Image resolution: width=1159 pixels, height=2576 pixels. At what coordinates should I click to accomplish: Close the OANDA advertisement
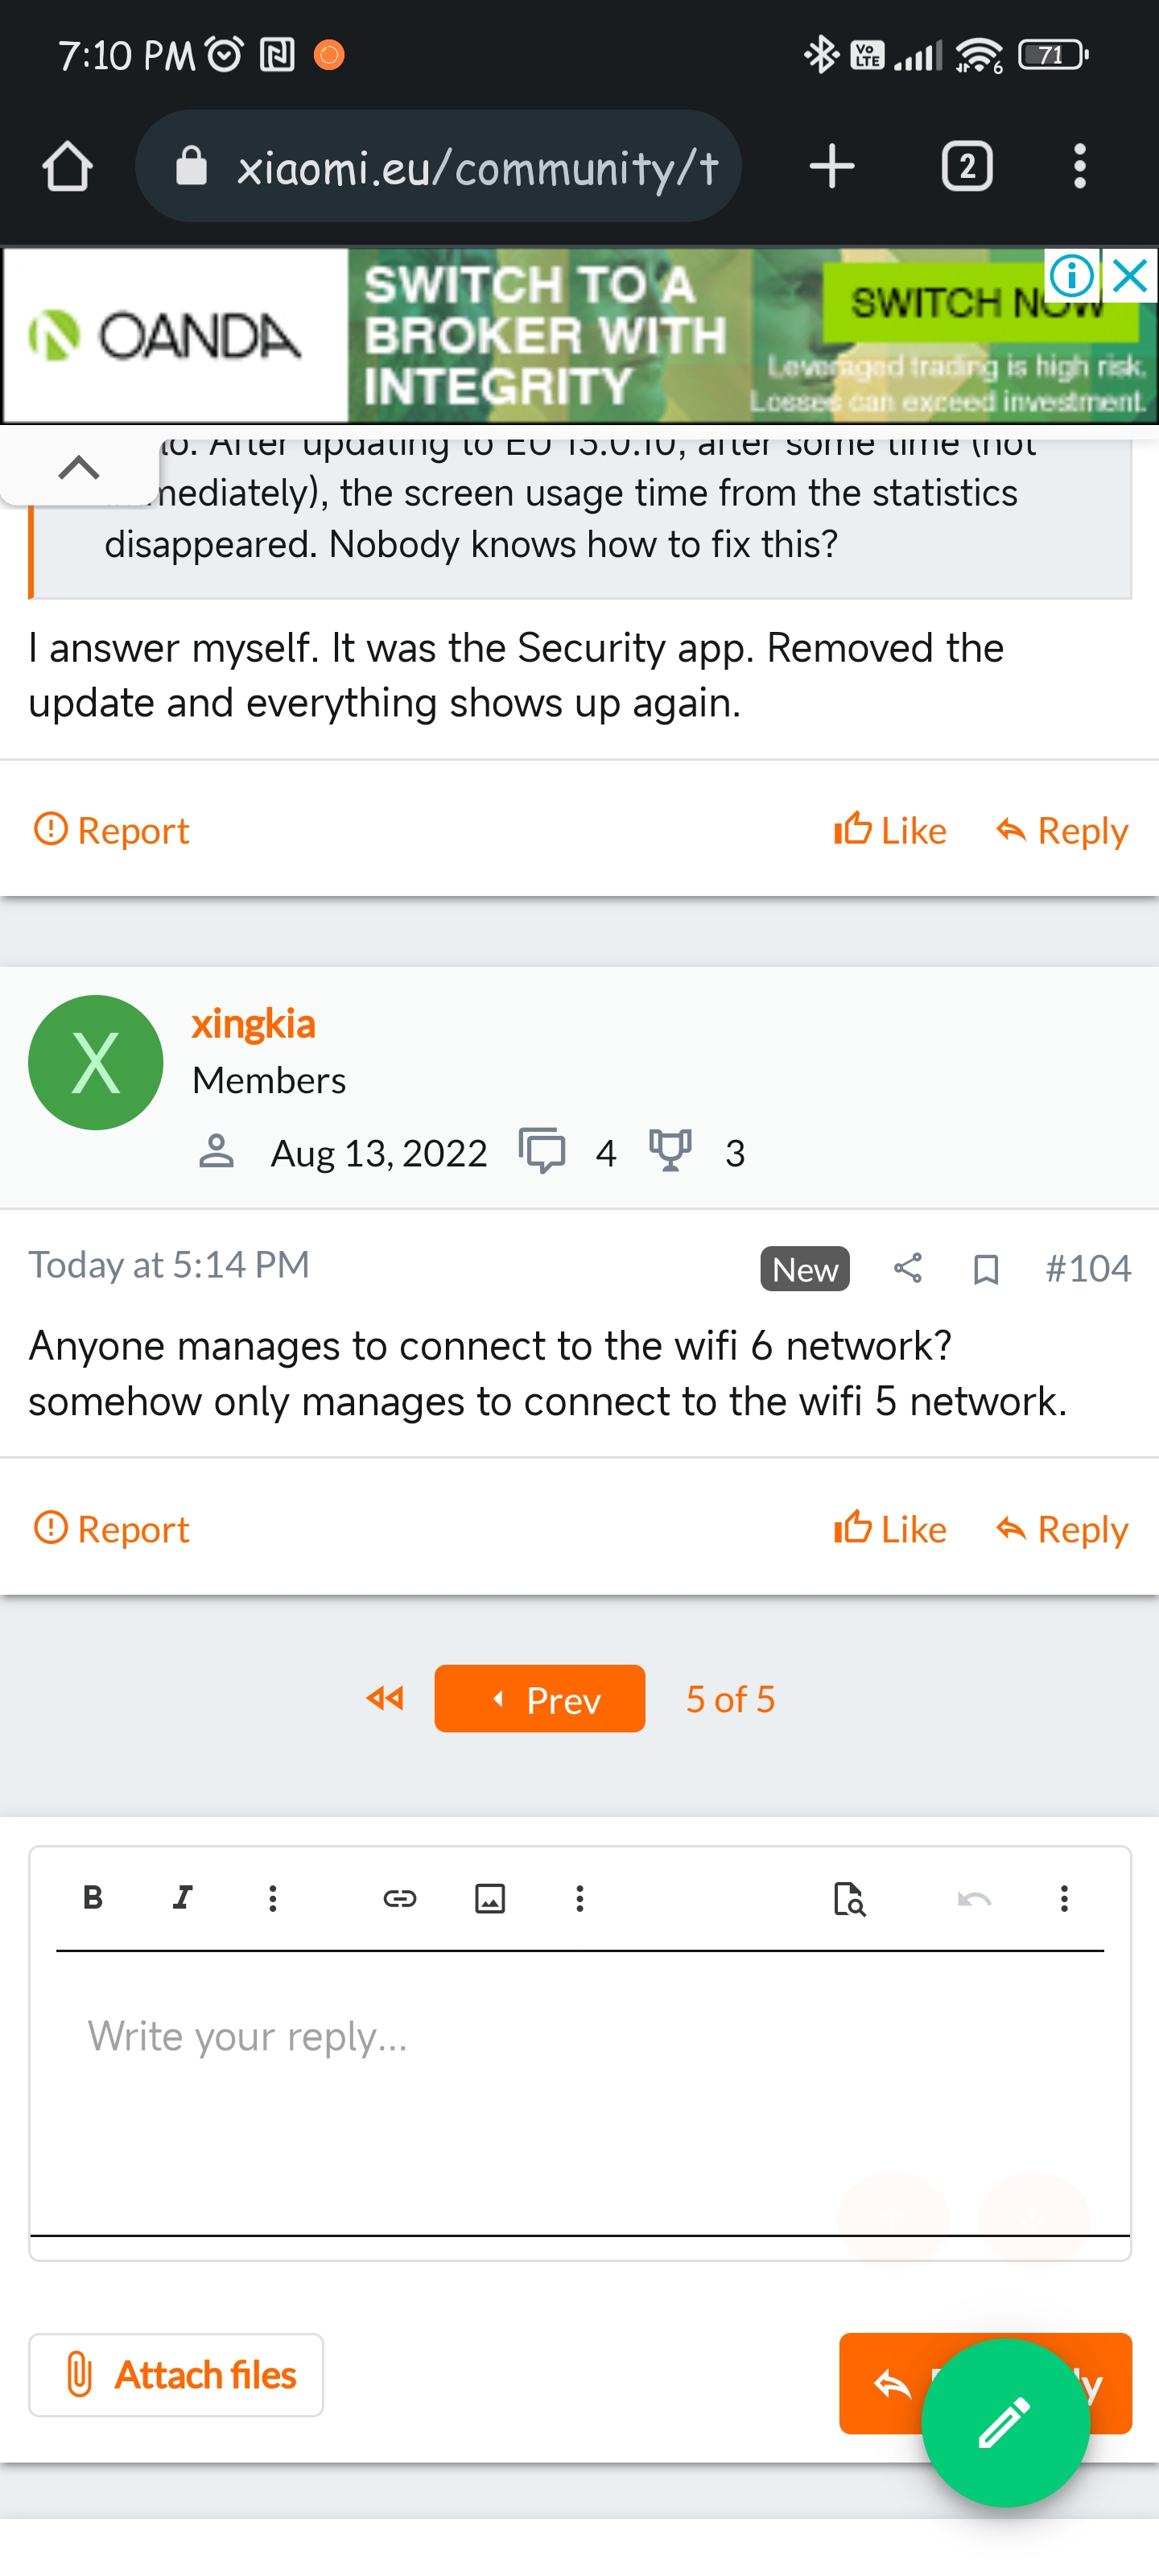tap(1130, 275)
